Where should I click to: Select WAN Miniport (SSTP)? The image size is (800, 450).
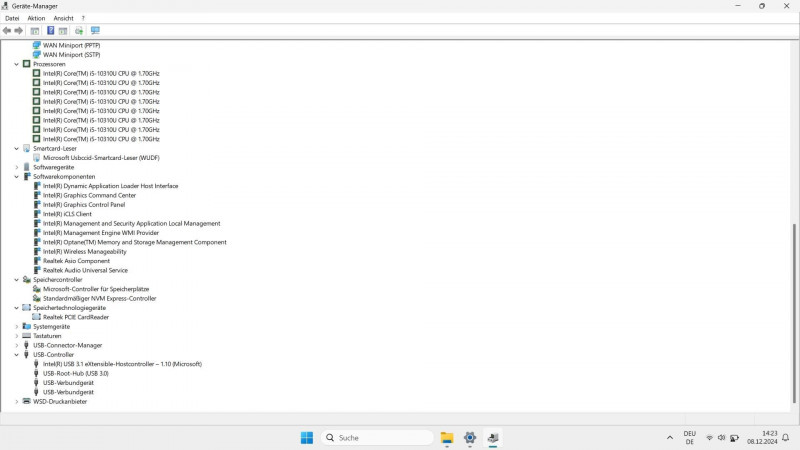(71, 55)
